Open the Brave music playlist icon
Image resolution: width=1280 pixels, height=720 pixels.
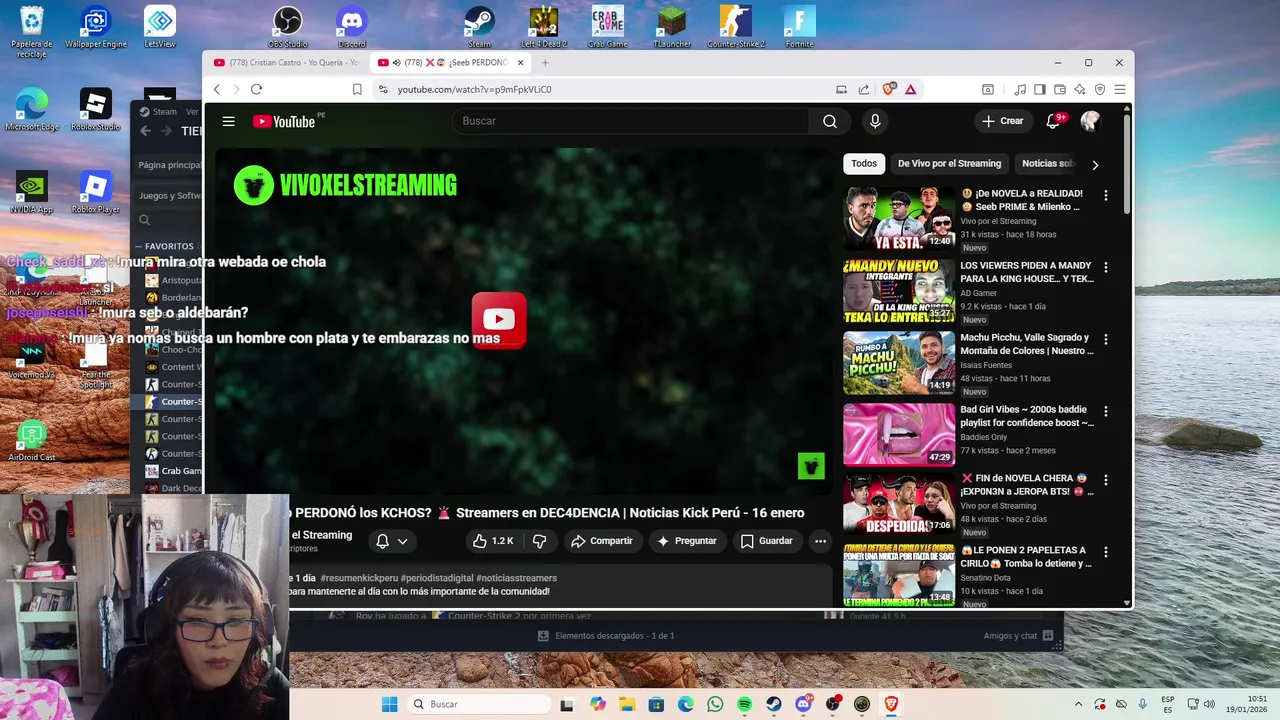[1020, 89]
